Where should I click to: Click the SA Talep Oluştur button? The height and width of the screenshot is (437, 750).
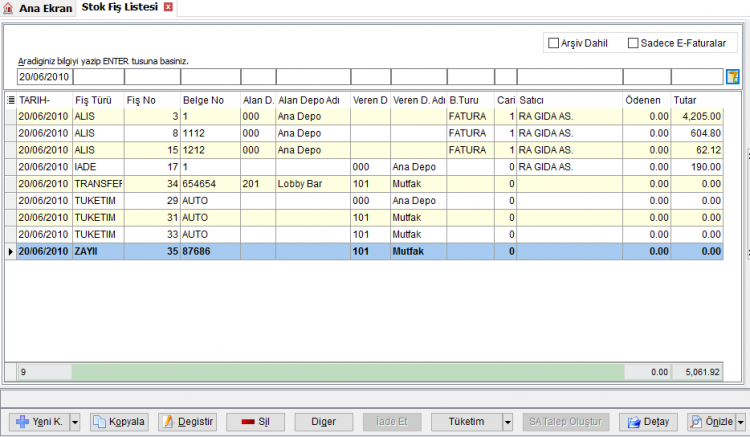(565, 422)
